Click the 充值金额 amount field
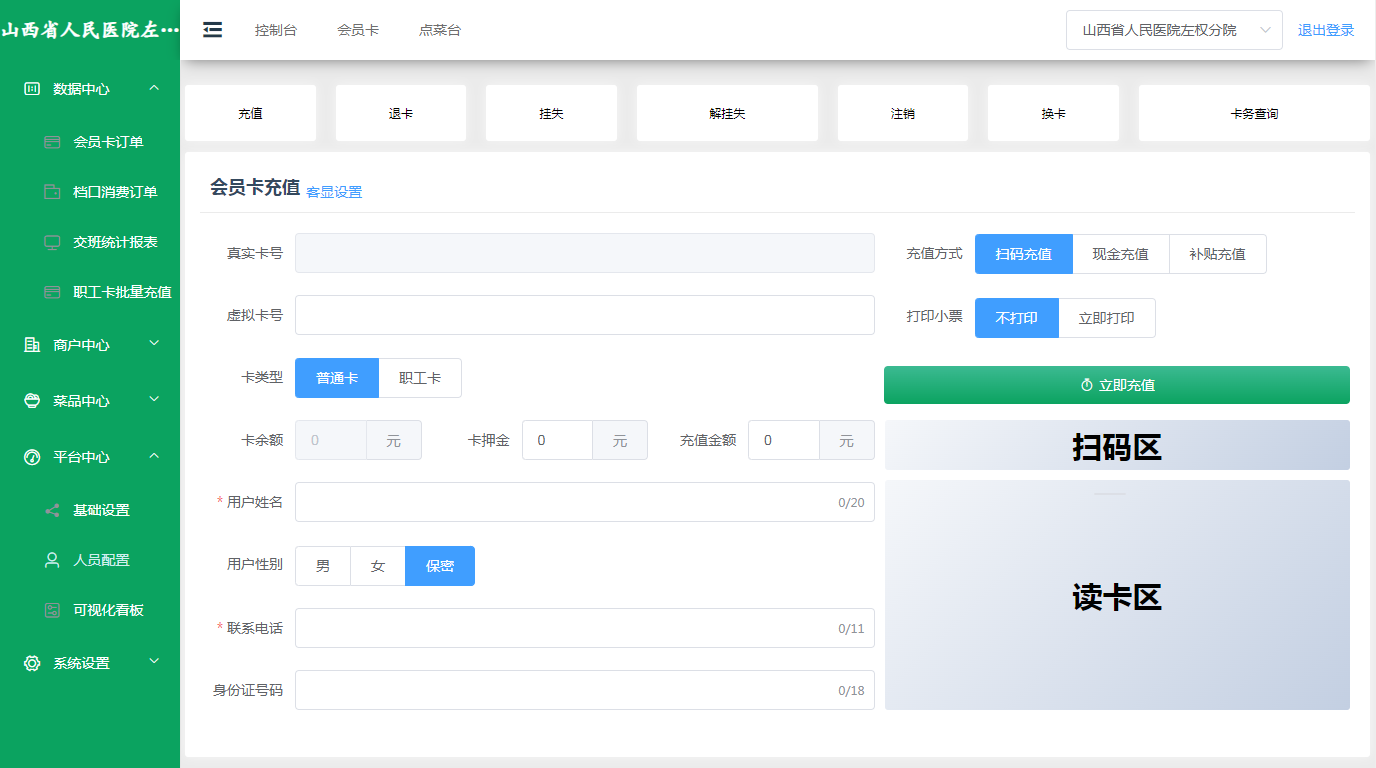The width and height of the screenshot is (1376, 768). pos(784,440)
